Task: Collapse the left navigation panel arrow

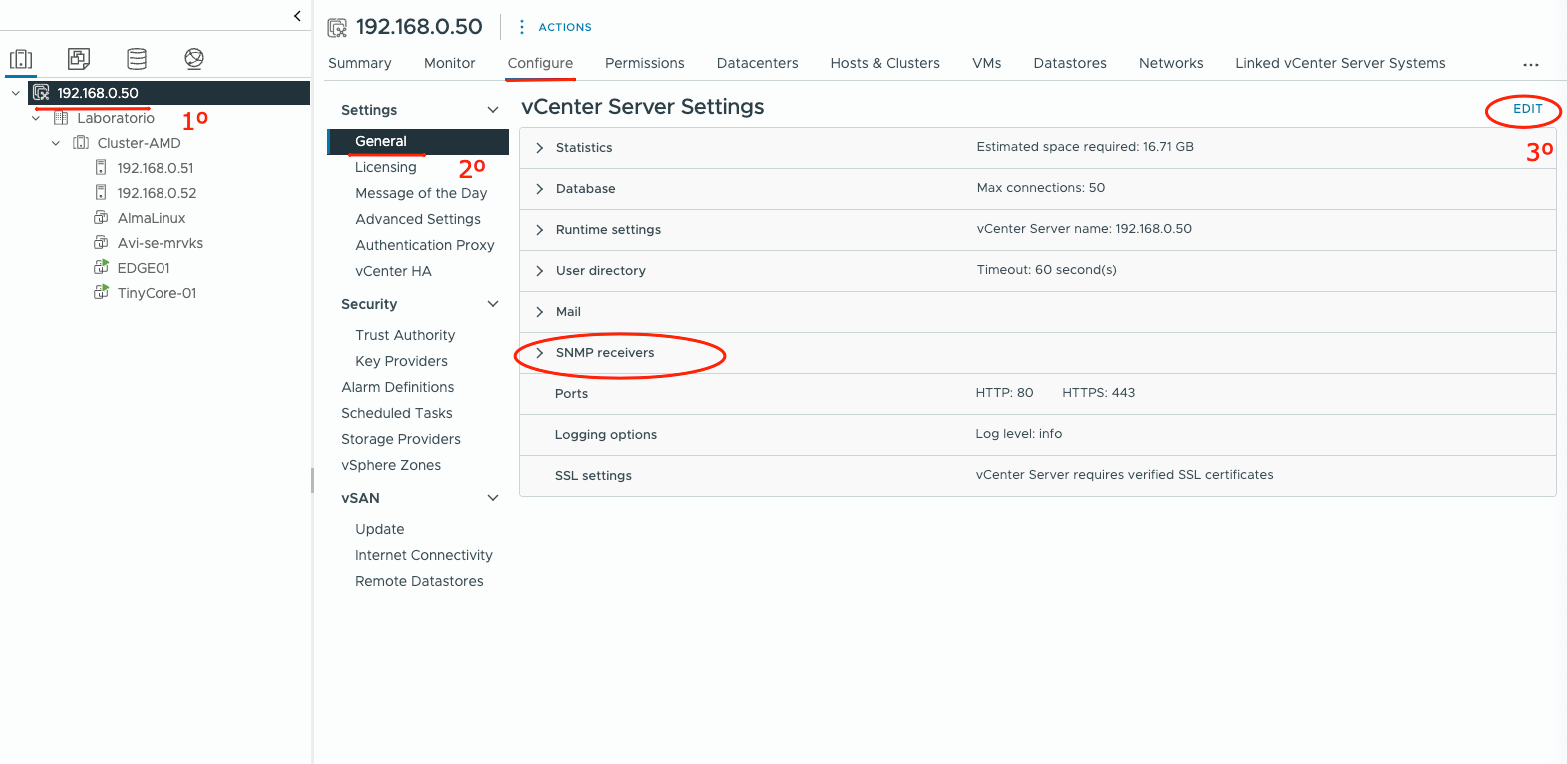Action: tap(297, 16)
